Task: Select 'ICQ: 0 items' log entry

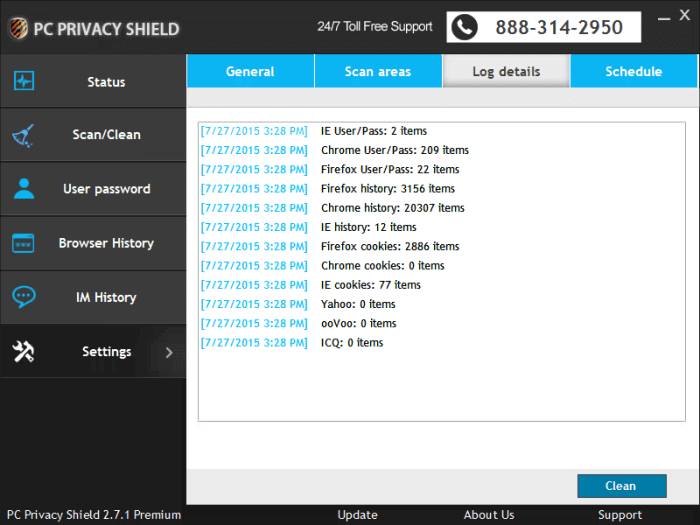Action: (x=352, y=342)
